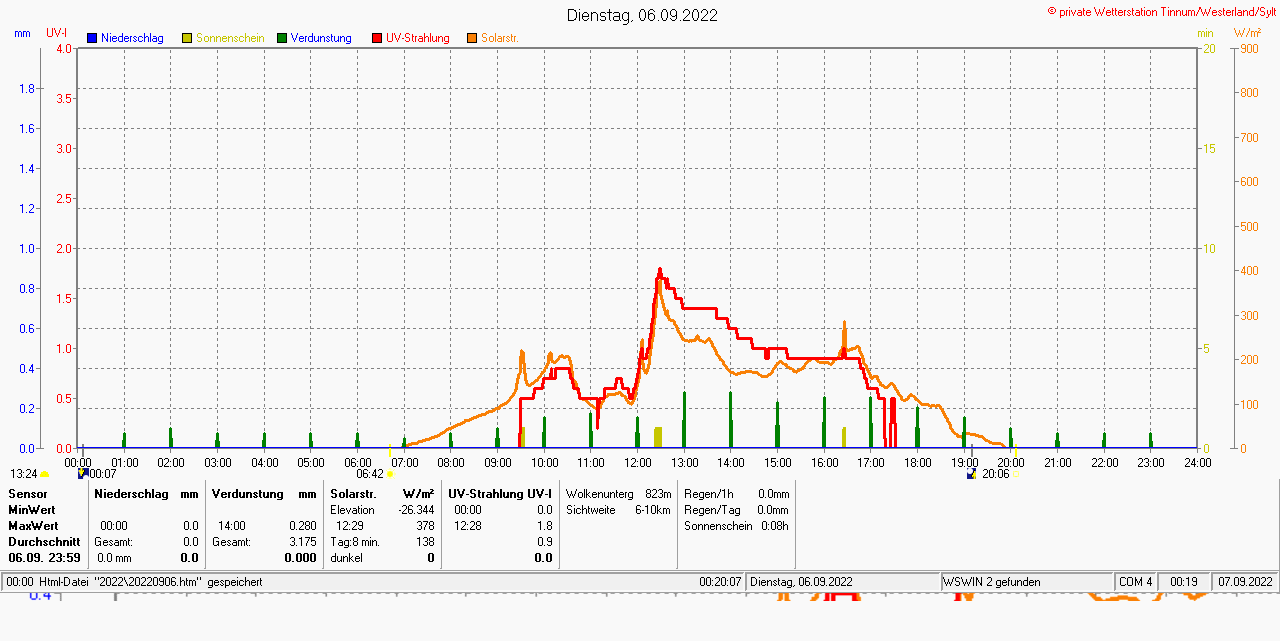Click the Verdunstung total '3.175'
1280x641 pixels.
[x=302, y=542]
